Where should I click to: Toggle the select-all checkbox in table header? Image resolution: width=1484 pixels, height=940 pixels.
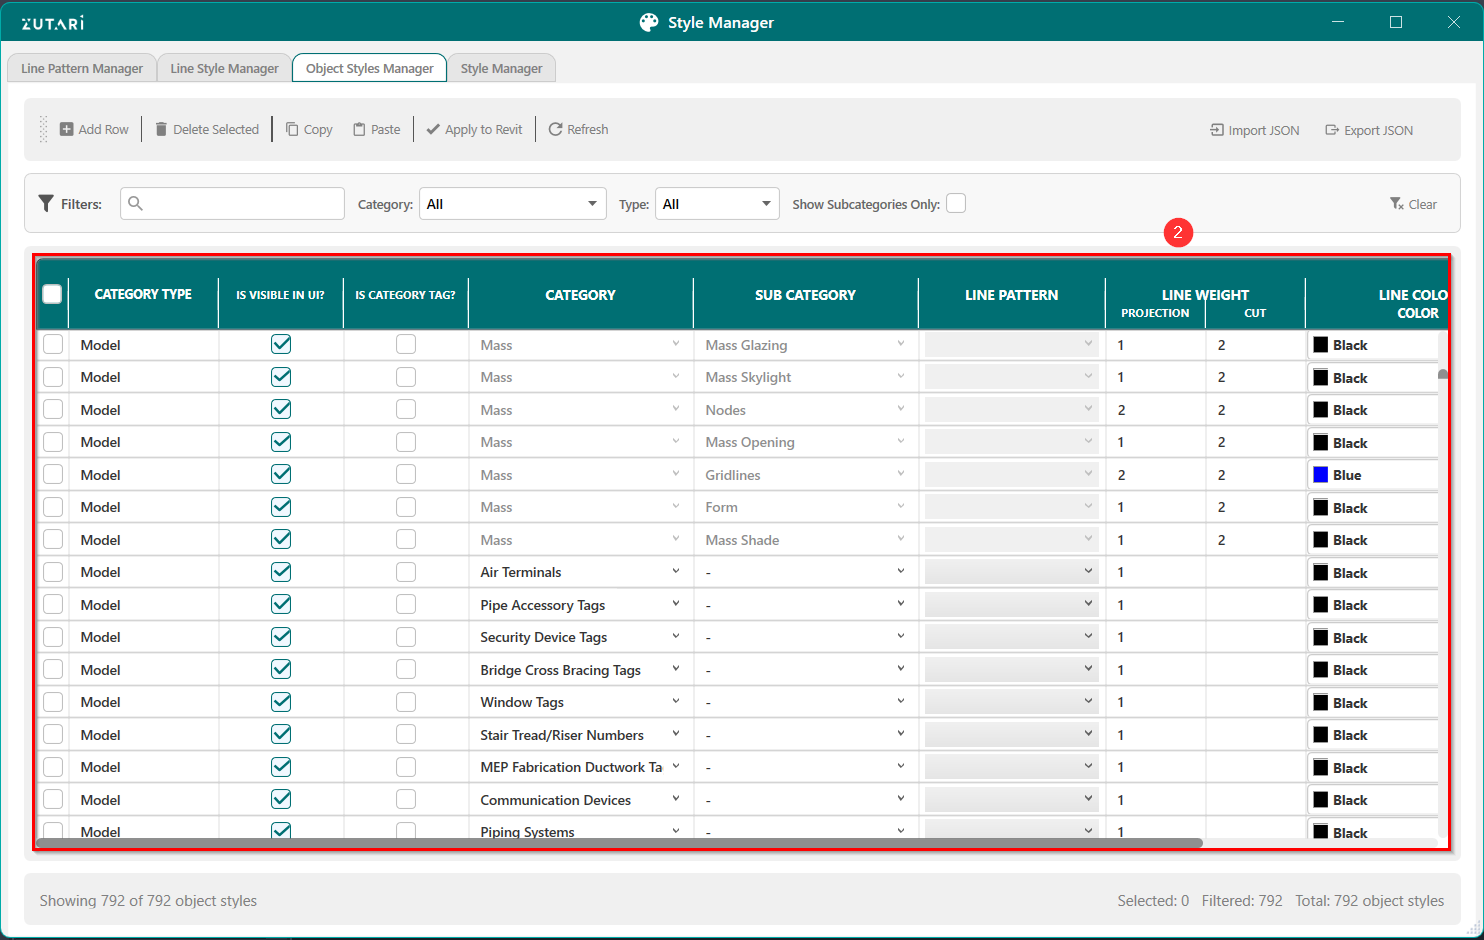[52, 294]
